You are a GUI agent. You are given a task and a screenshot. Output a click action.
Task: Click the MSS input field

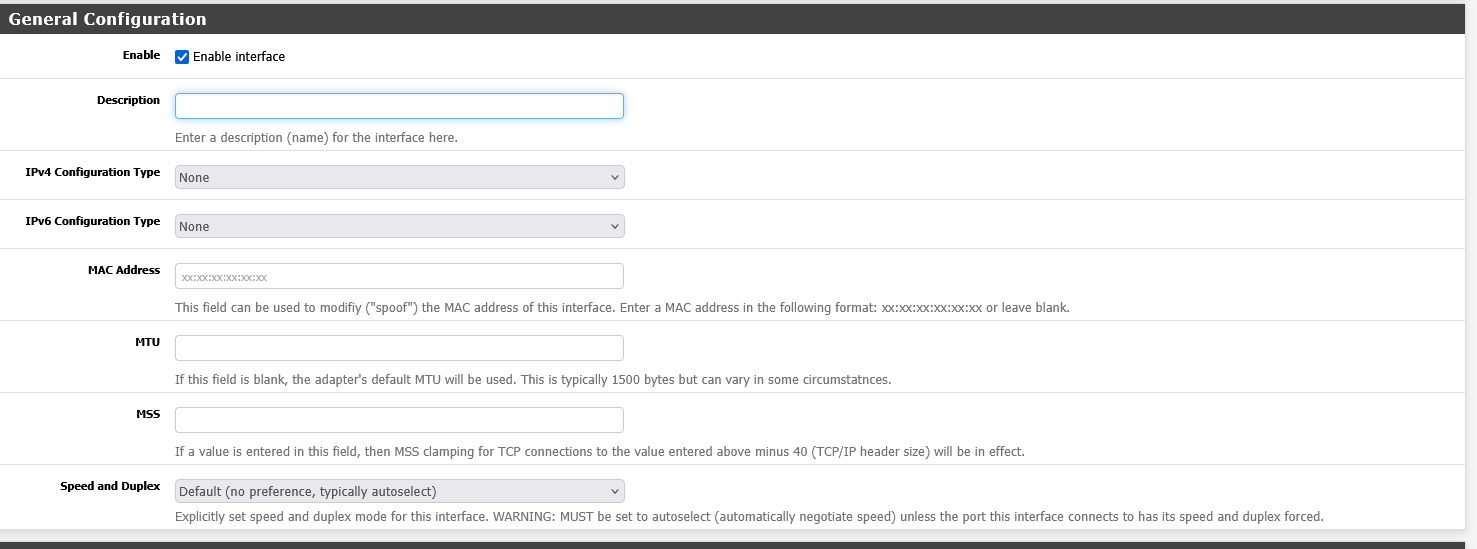tap(399, 420)
